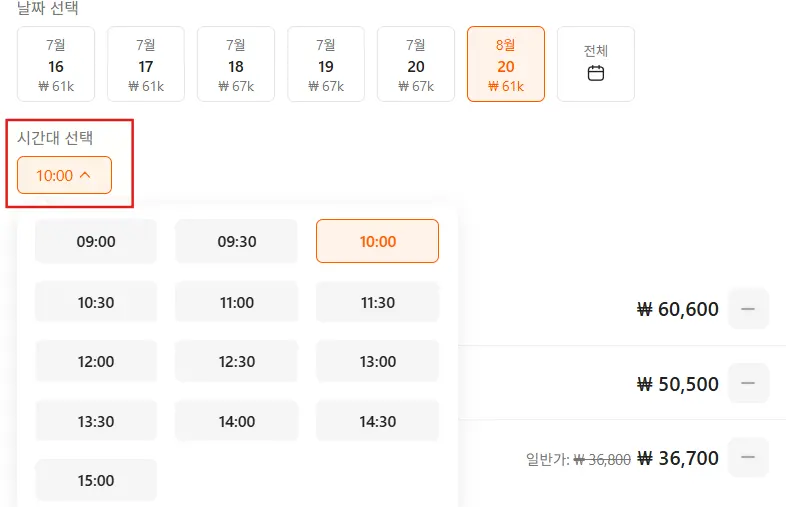Click minus button beside ₩ 60,600
Screen dimensions: 786x507
click(748, 309)
